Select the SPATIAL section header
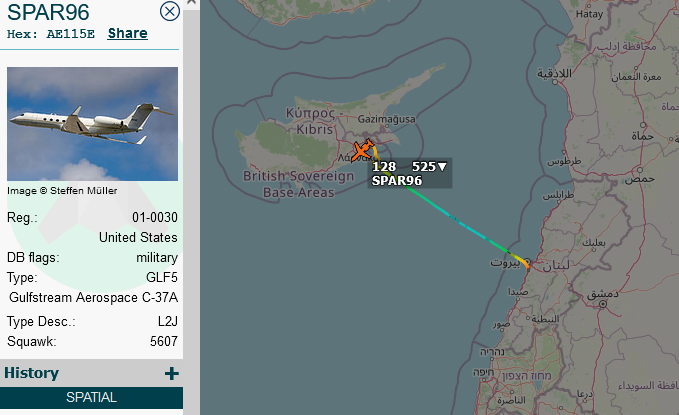This screenshot has width=679, height=415. (x=91, y=397)
